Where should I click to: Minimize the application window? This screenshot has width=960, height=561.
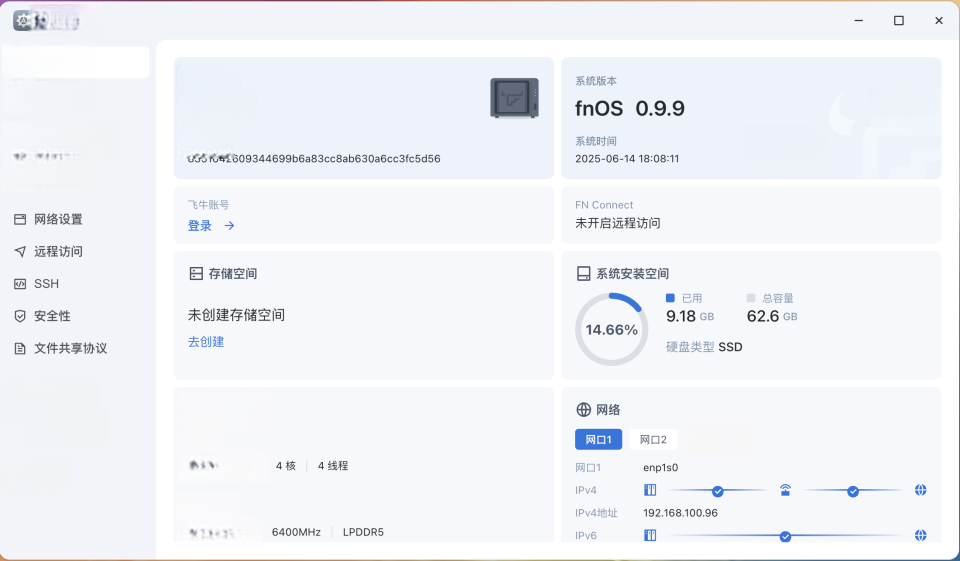(859, 21)
